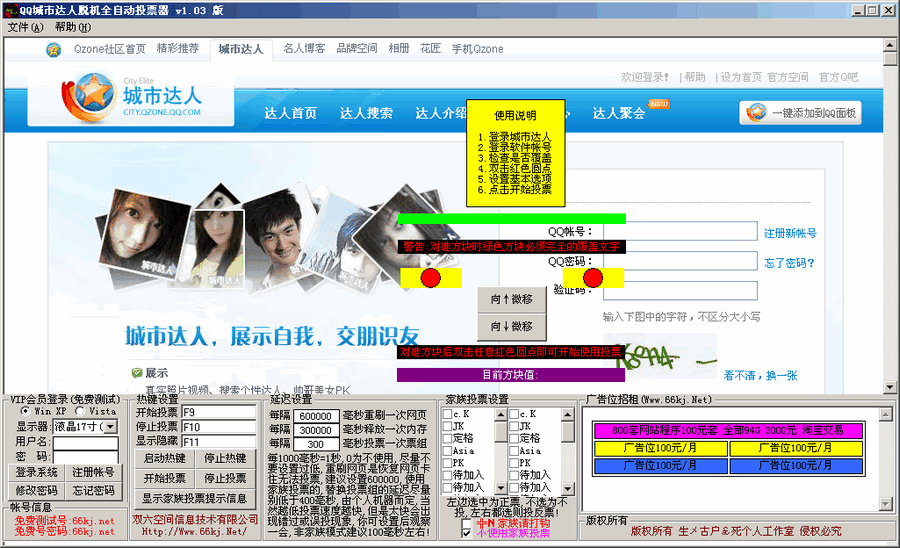
Task: Click 显示家族投票提示信息 button
Action: click(195, 498)
